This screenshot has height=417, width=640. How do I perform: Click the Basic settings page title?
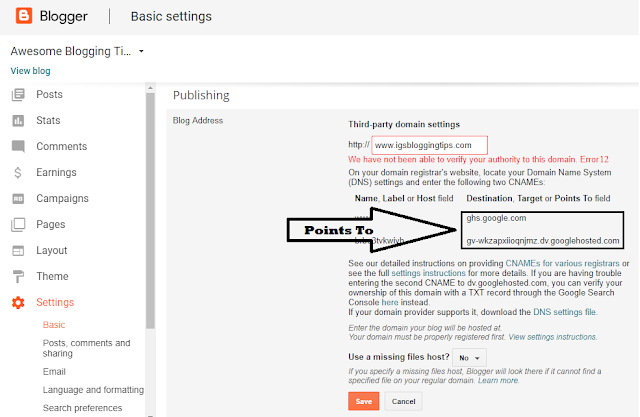coord(171,16)
